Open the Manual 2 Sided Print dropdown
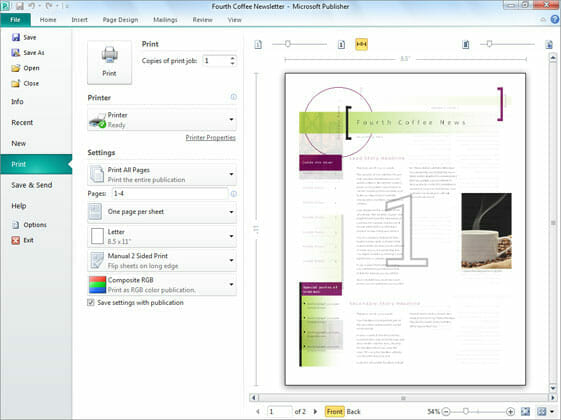Image resolution: width=561 pixels, height=420 pixels. (x=162, y=260)
